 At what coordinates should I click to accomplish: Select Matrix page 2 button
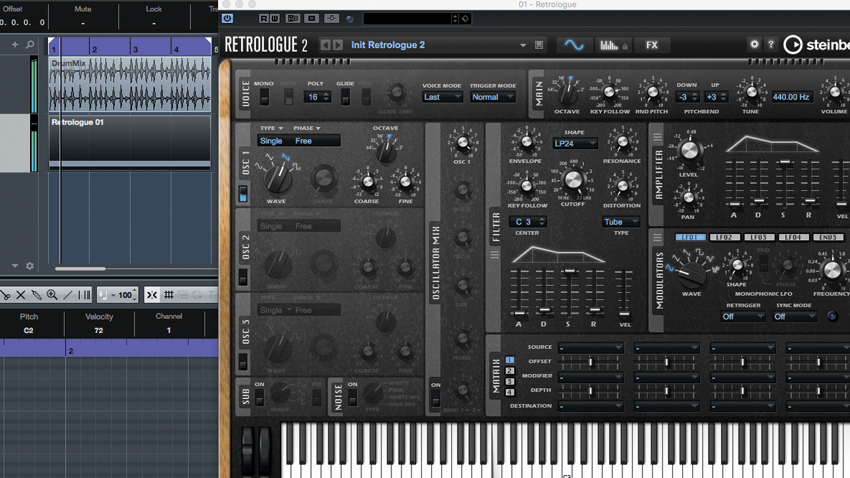[x=510, y=371]
